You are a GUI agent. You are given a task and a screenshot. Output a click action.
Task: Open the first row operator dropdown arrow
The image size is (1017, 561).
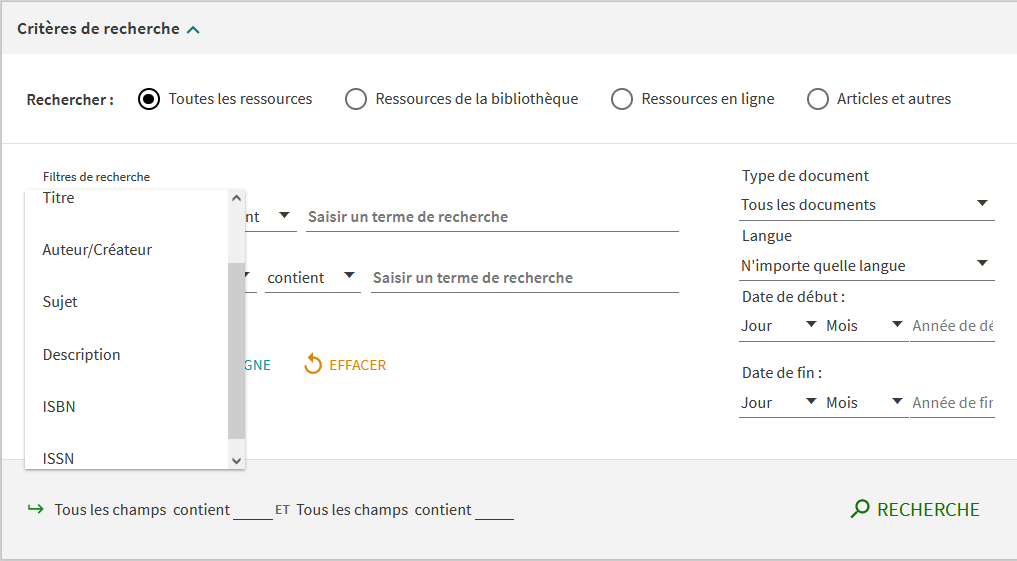pyautogui.click(x=284, y=215)
